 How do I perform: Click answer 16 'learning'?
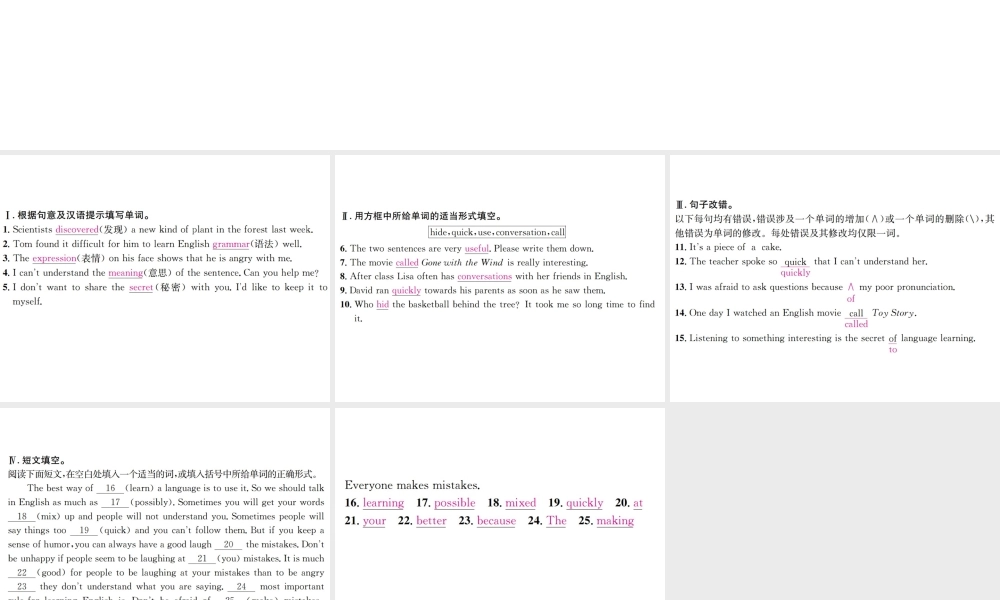point(383,503)
